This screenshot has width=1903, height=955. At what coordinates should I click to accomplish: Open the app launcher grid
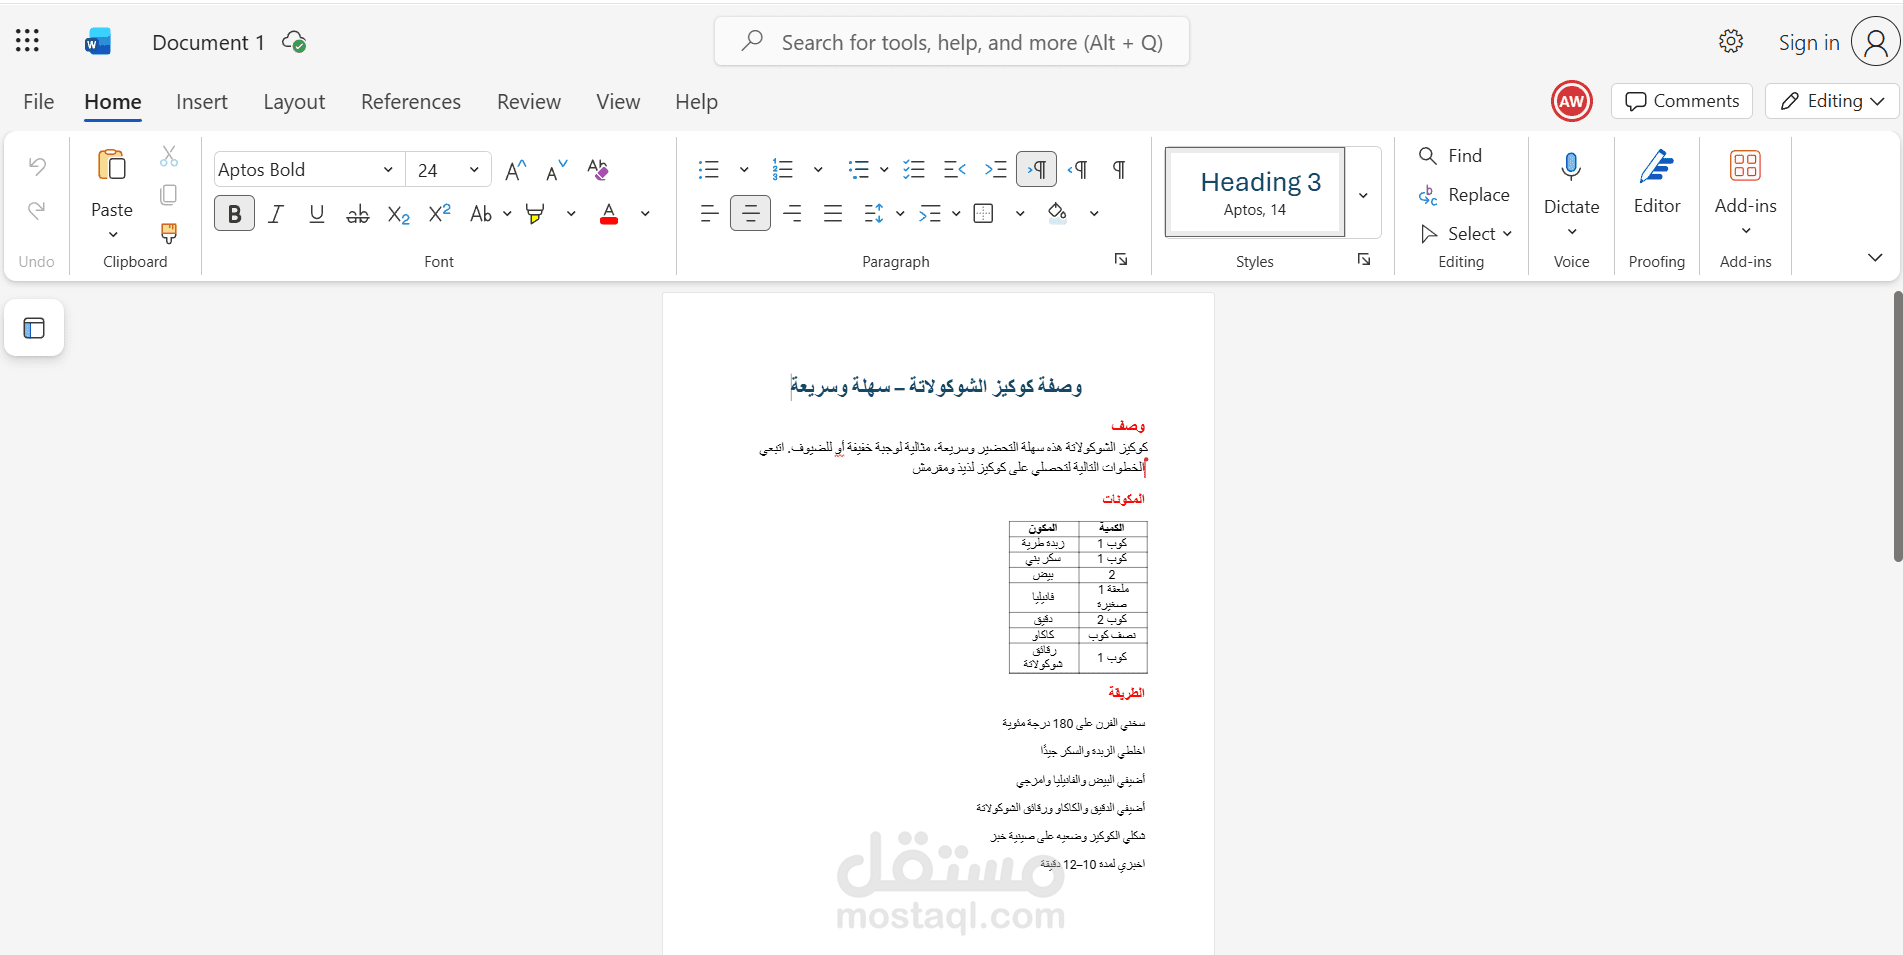coord(28,41)
